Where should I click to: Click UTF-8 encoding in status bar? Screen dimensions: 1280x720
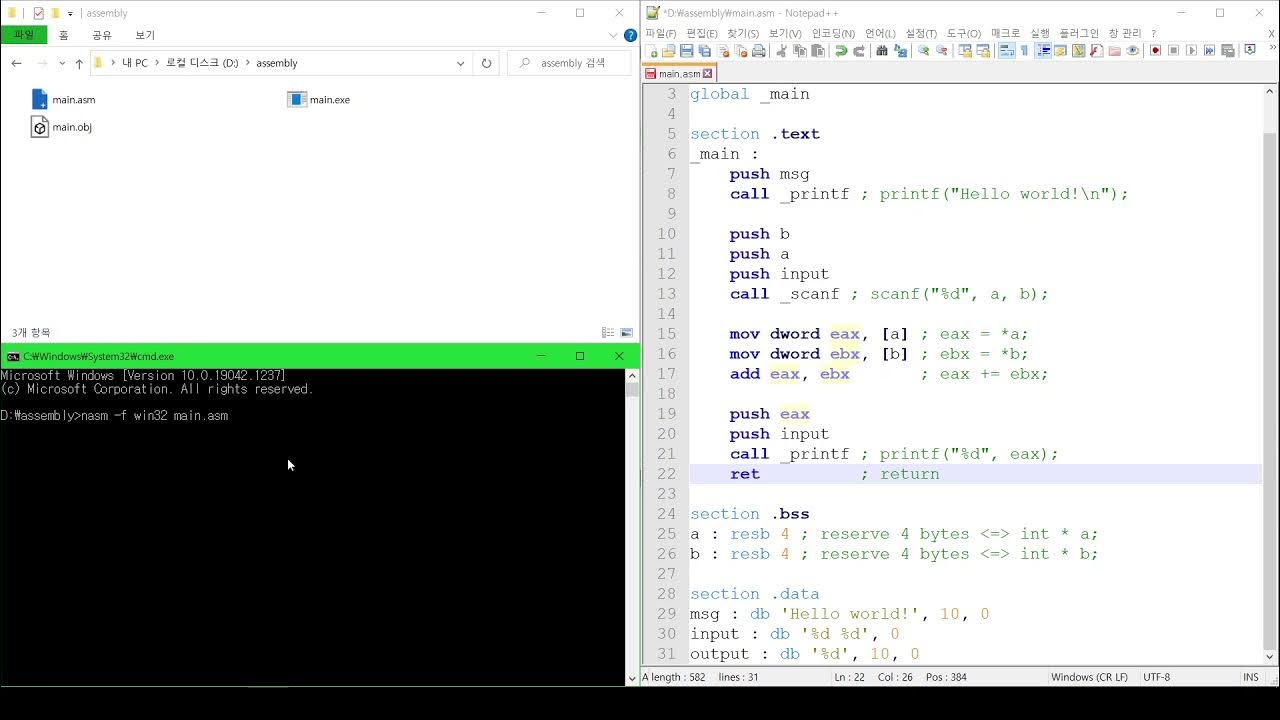coord(1156,677)
